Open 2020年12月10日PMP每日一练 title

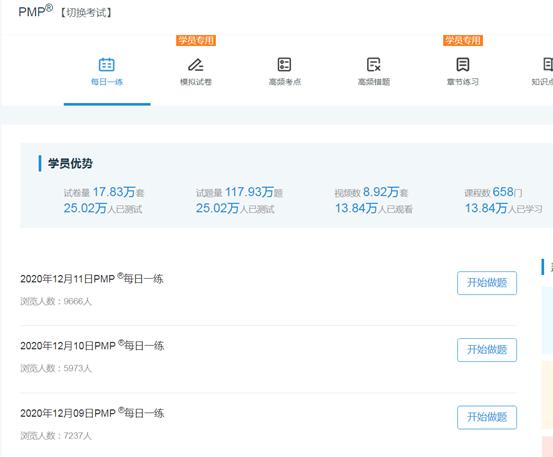pyautogui.click(x=92, y=346)
